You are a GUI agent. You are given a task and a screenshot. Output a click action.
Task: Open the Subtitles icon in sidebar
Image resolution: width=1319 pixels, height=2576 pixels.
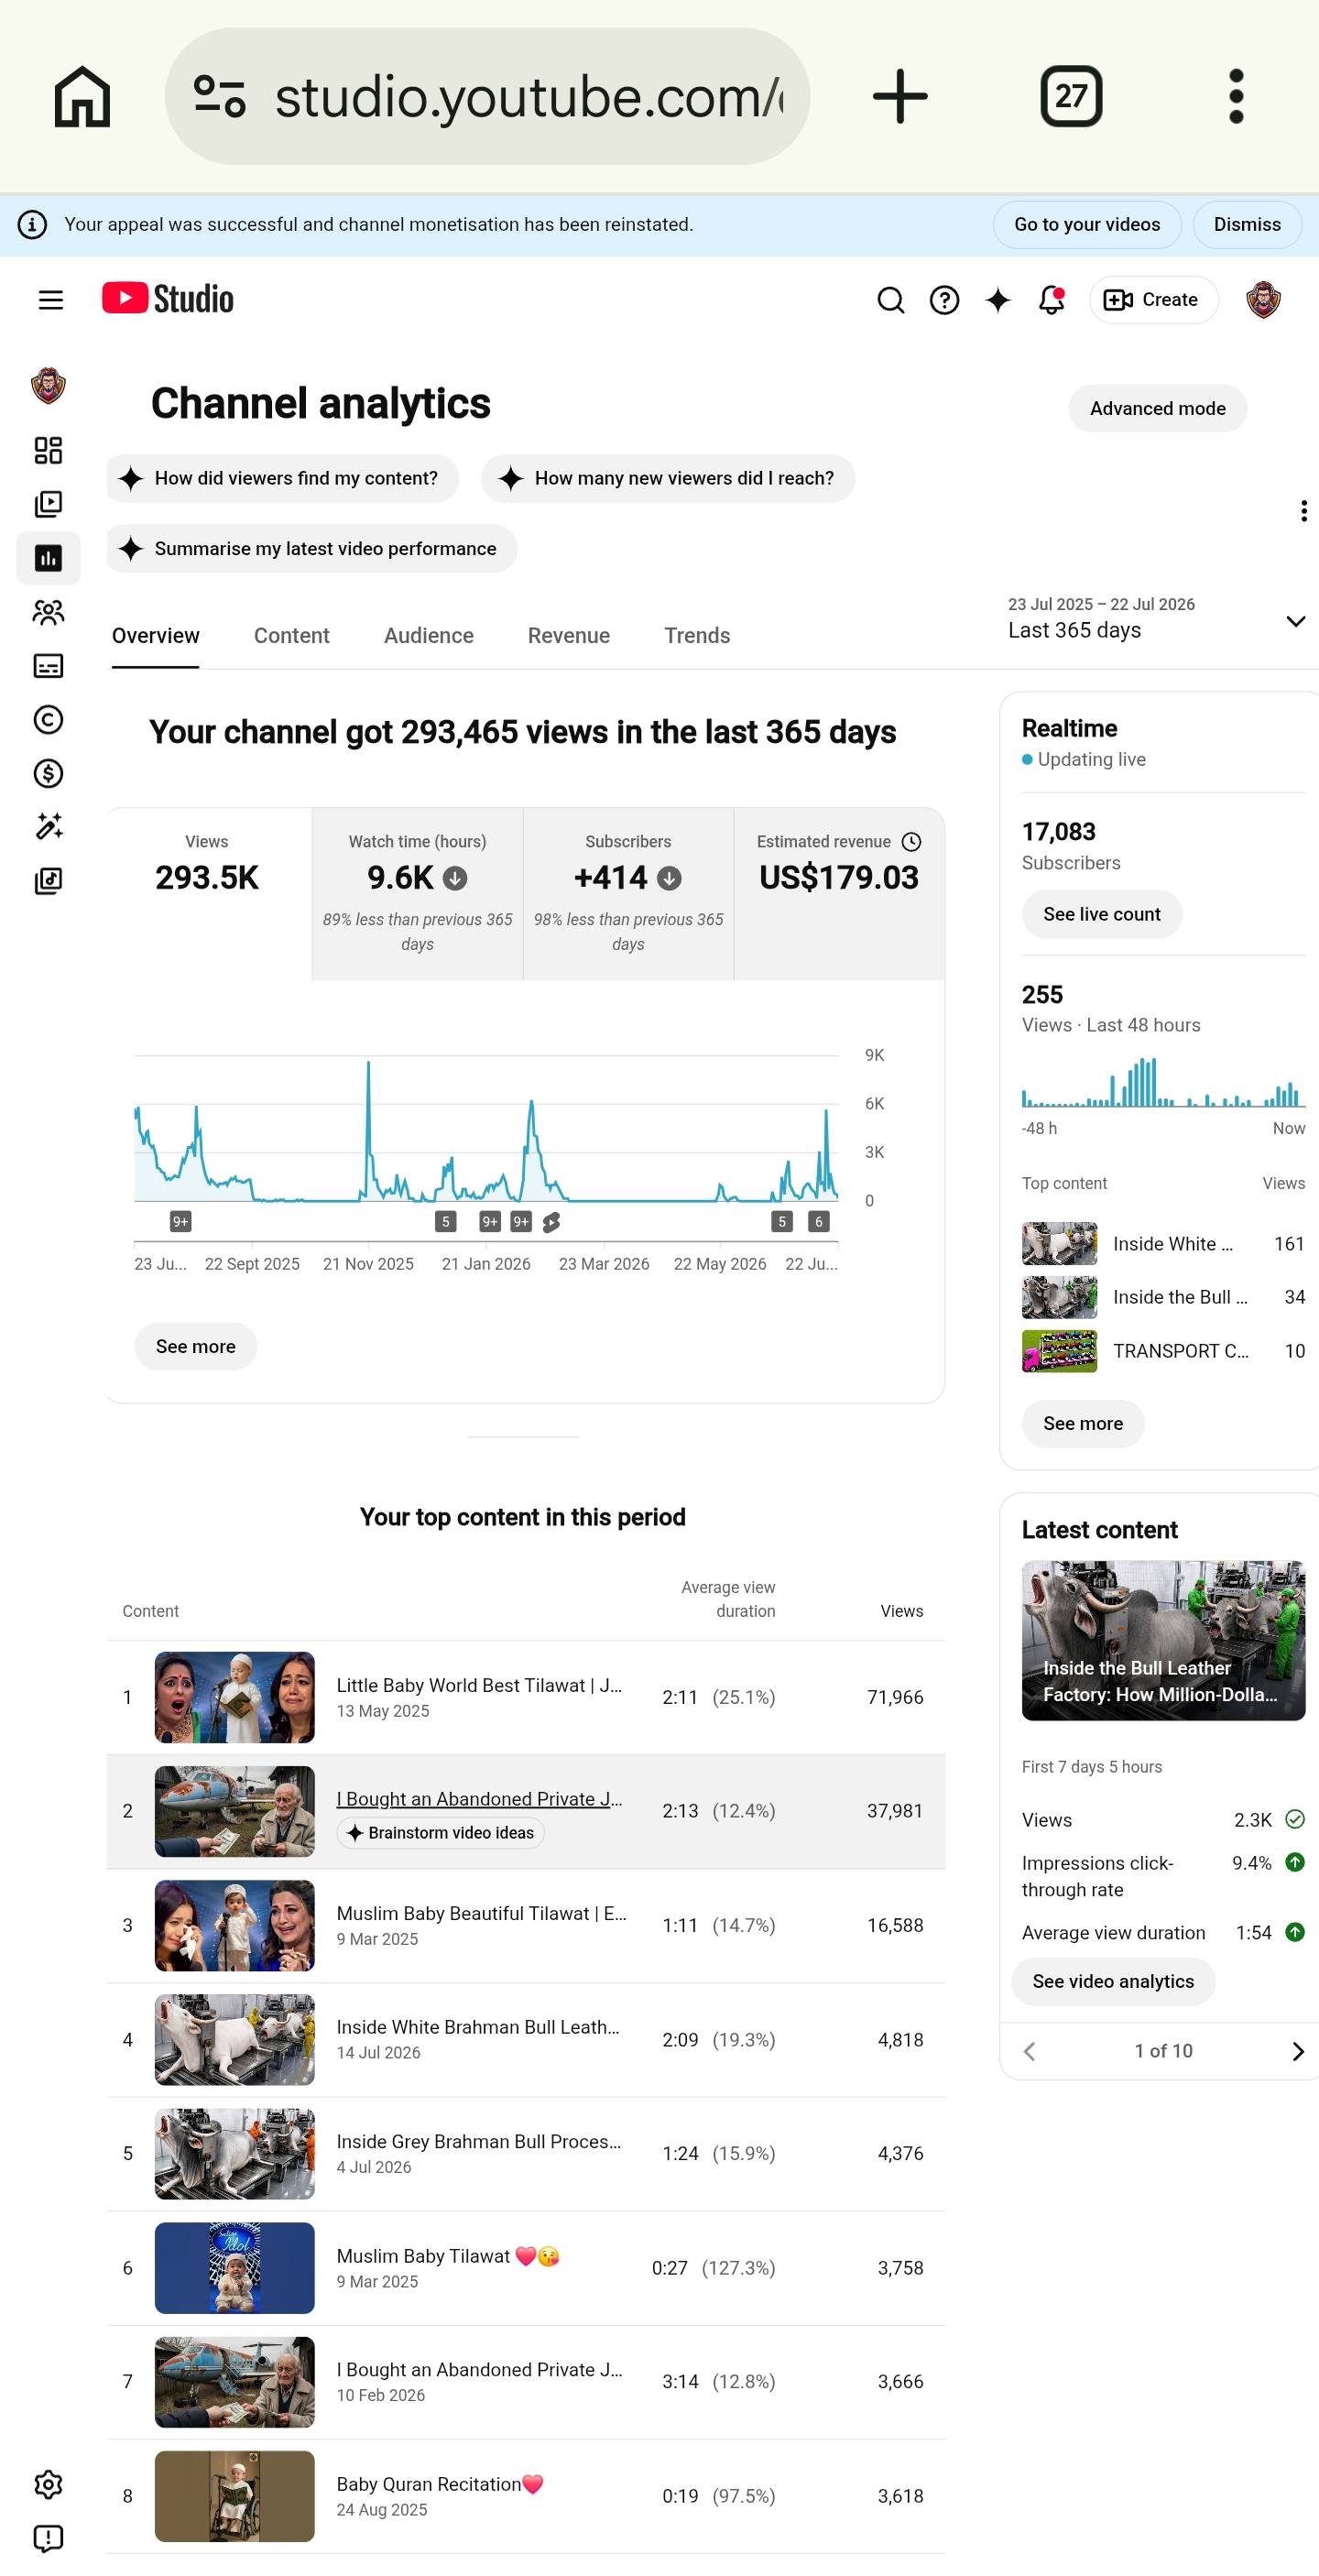tap(48, 666)
